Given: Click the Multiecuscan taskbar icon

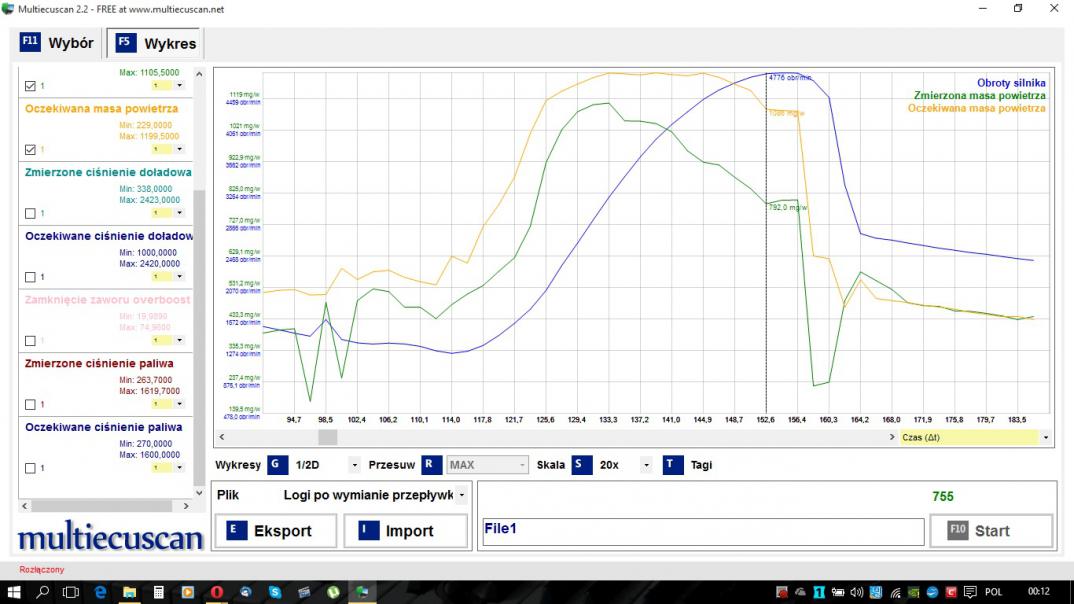Looking at the screenshot, I should coord(362,592).
